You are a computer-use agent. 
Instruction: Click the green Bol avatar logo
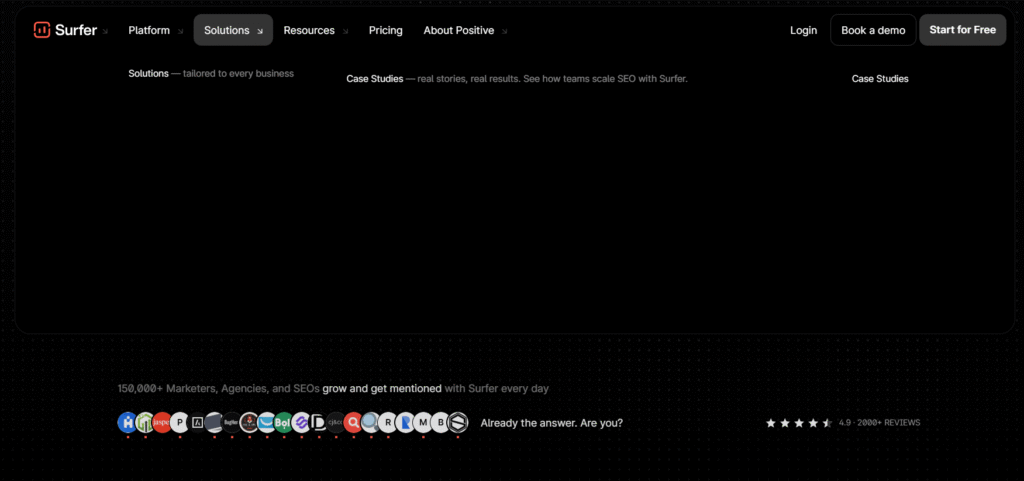click(x=284, y=422)
